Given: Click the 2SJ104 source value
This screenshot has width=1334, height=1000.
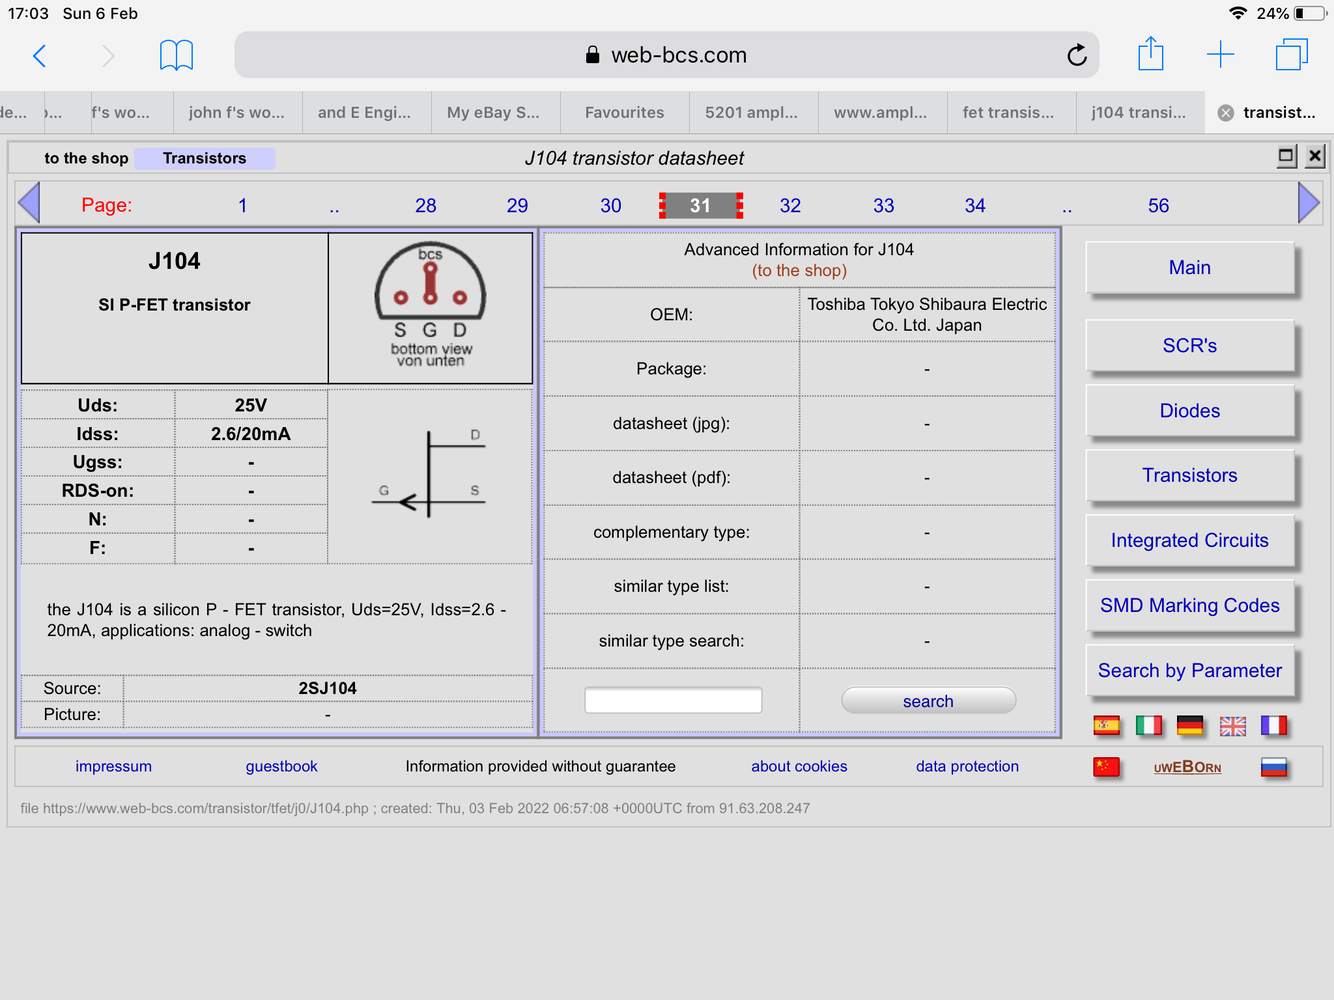Looking at the screenshot, I should pyautogui.click(x=327, y=688).
